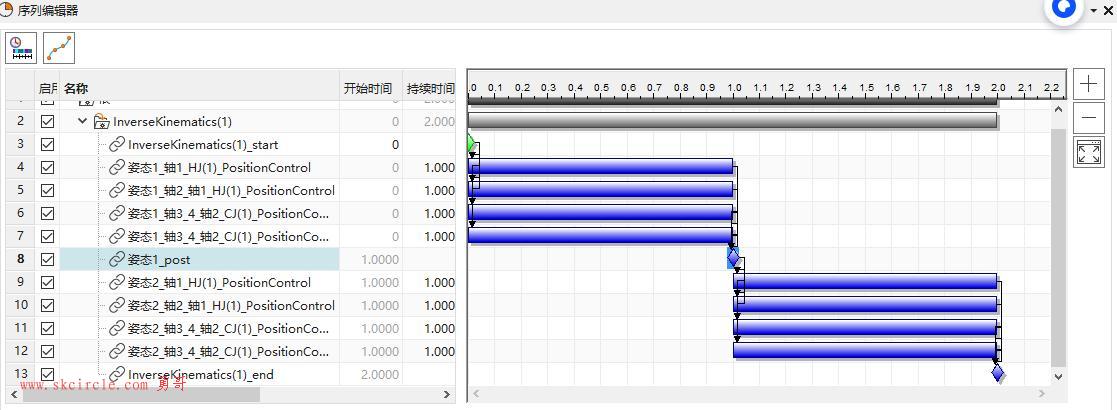The image size is (1117, 410).
Task: Uncheck the InverseKinematics(1)_start enable checkbox
Action: point(47,145)
